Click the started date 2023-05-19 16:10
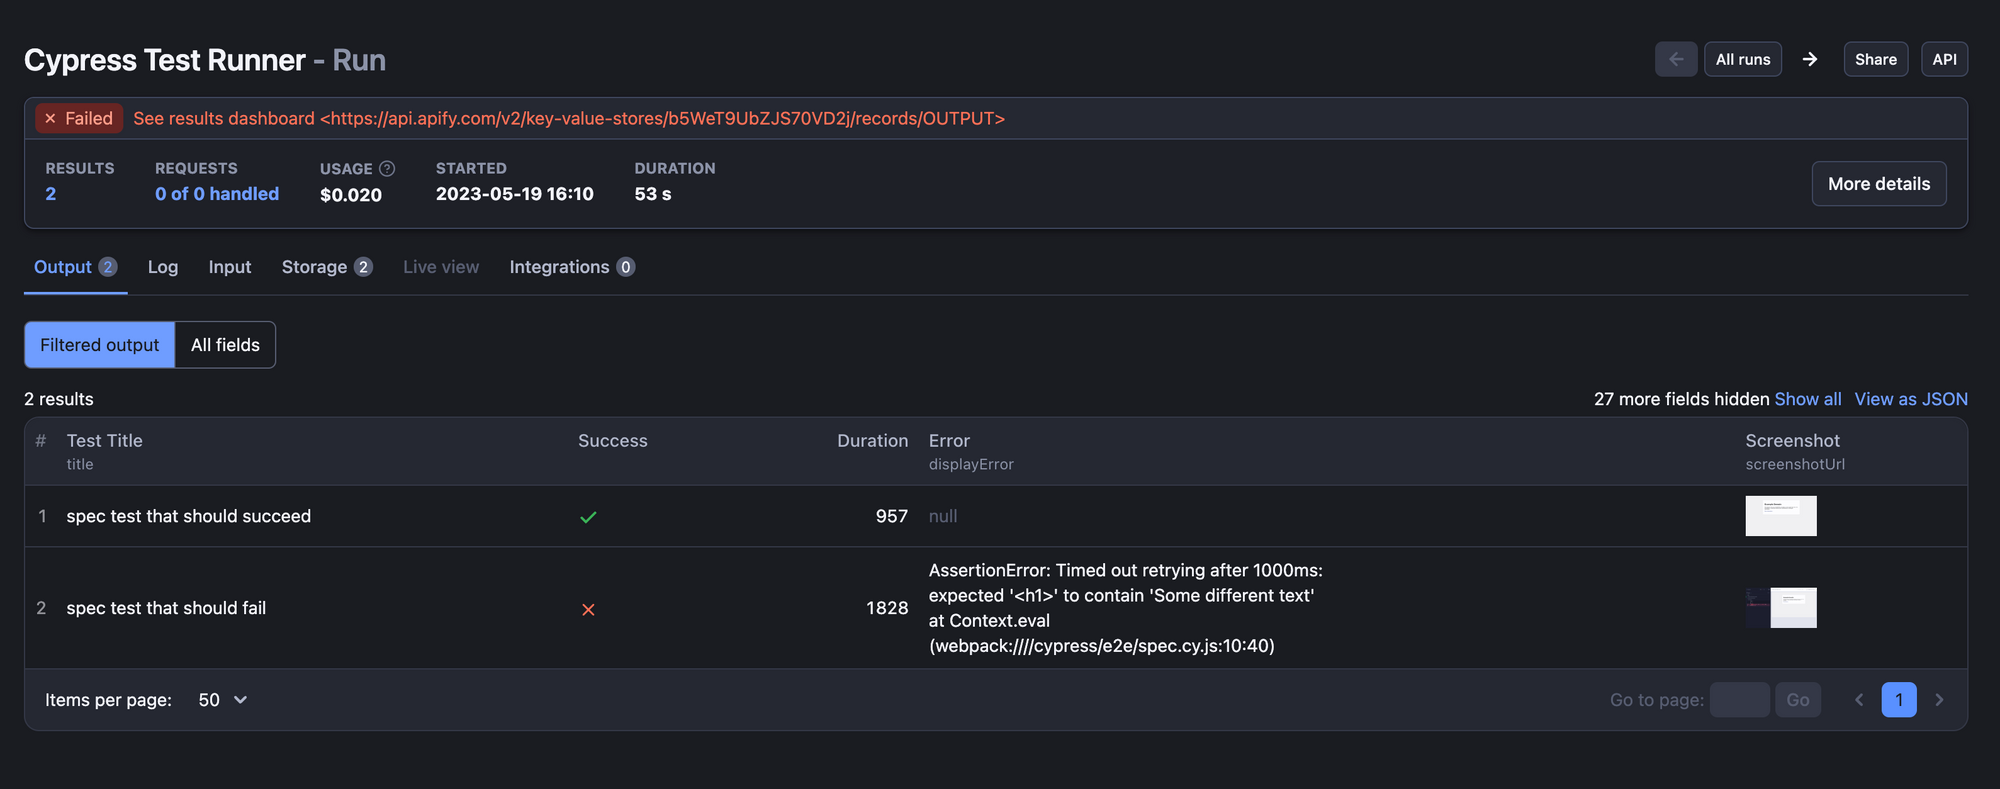Image resolution: width=2000 pixels, height=789 pixels. pyautogui.click(x=515, y=194)
